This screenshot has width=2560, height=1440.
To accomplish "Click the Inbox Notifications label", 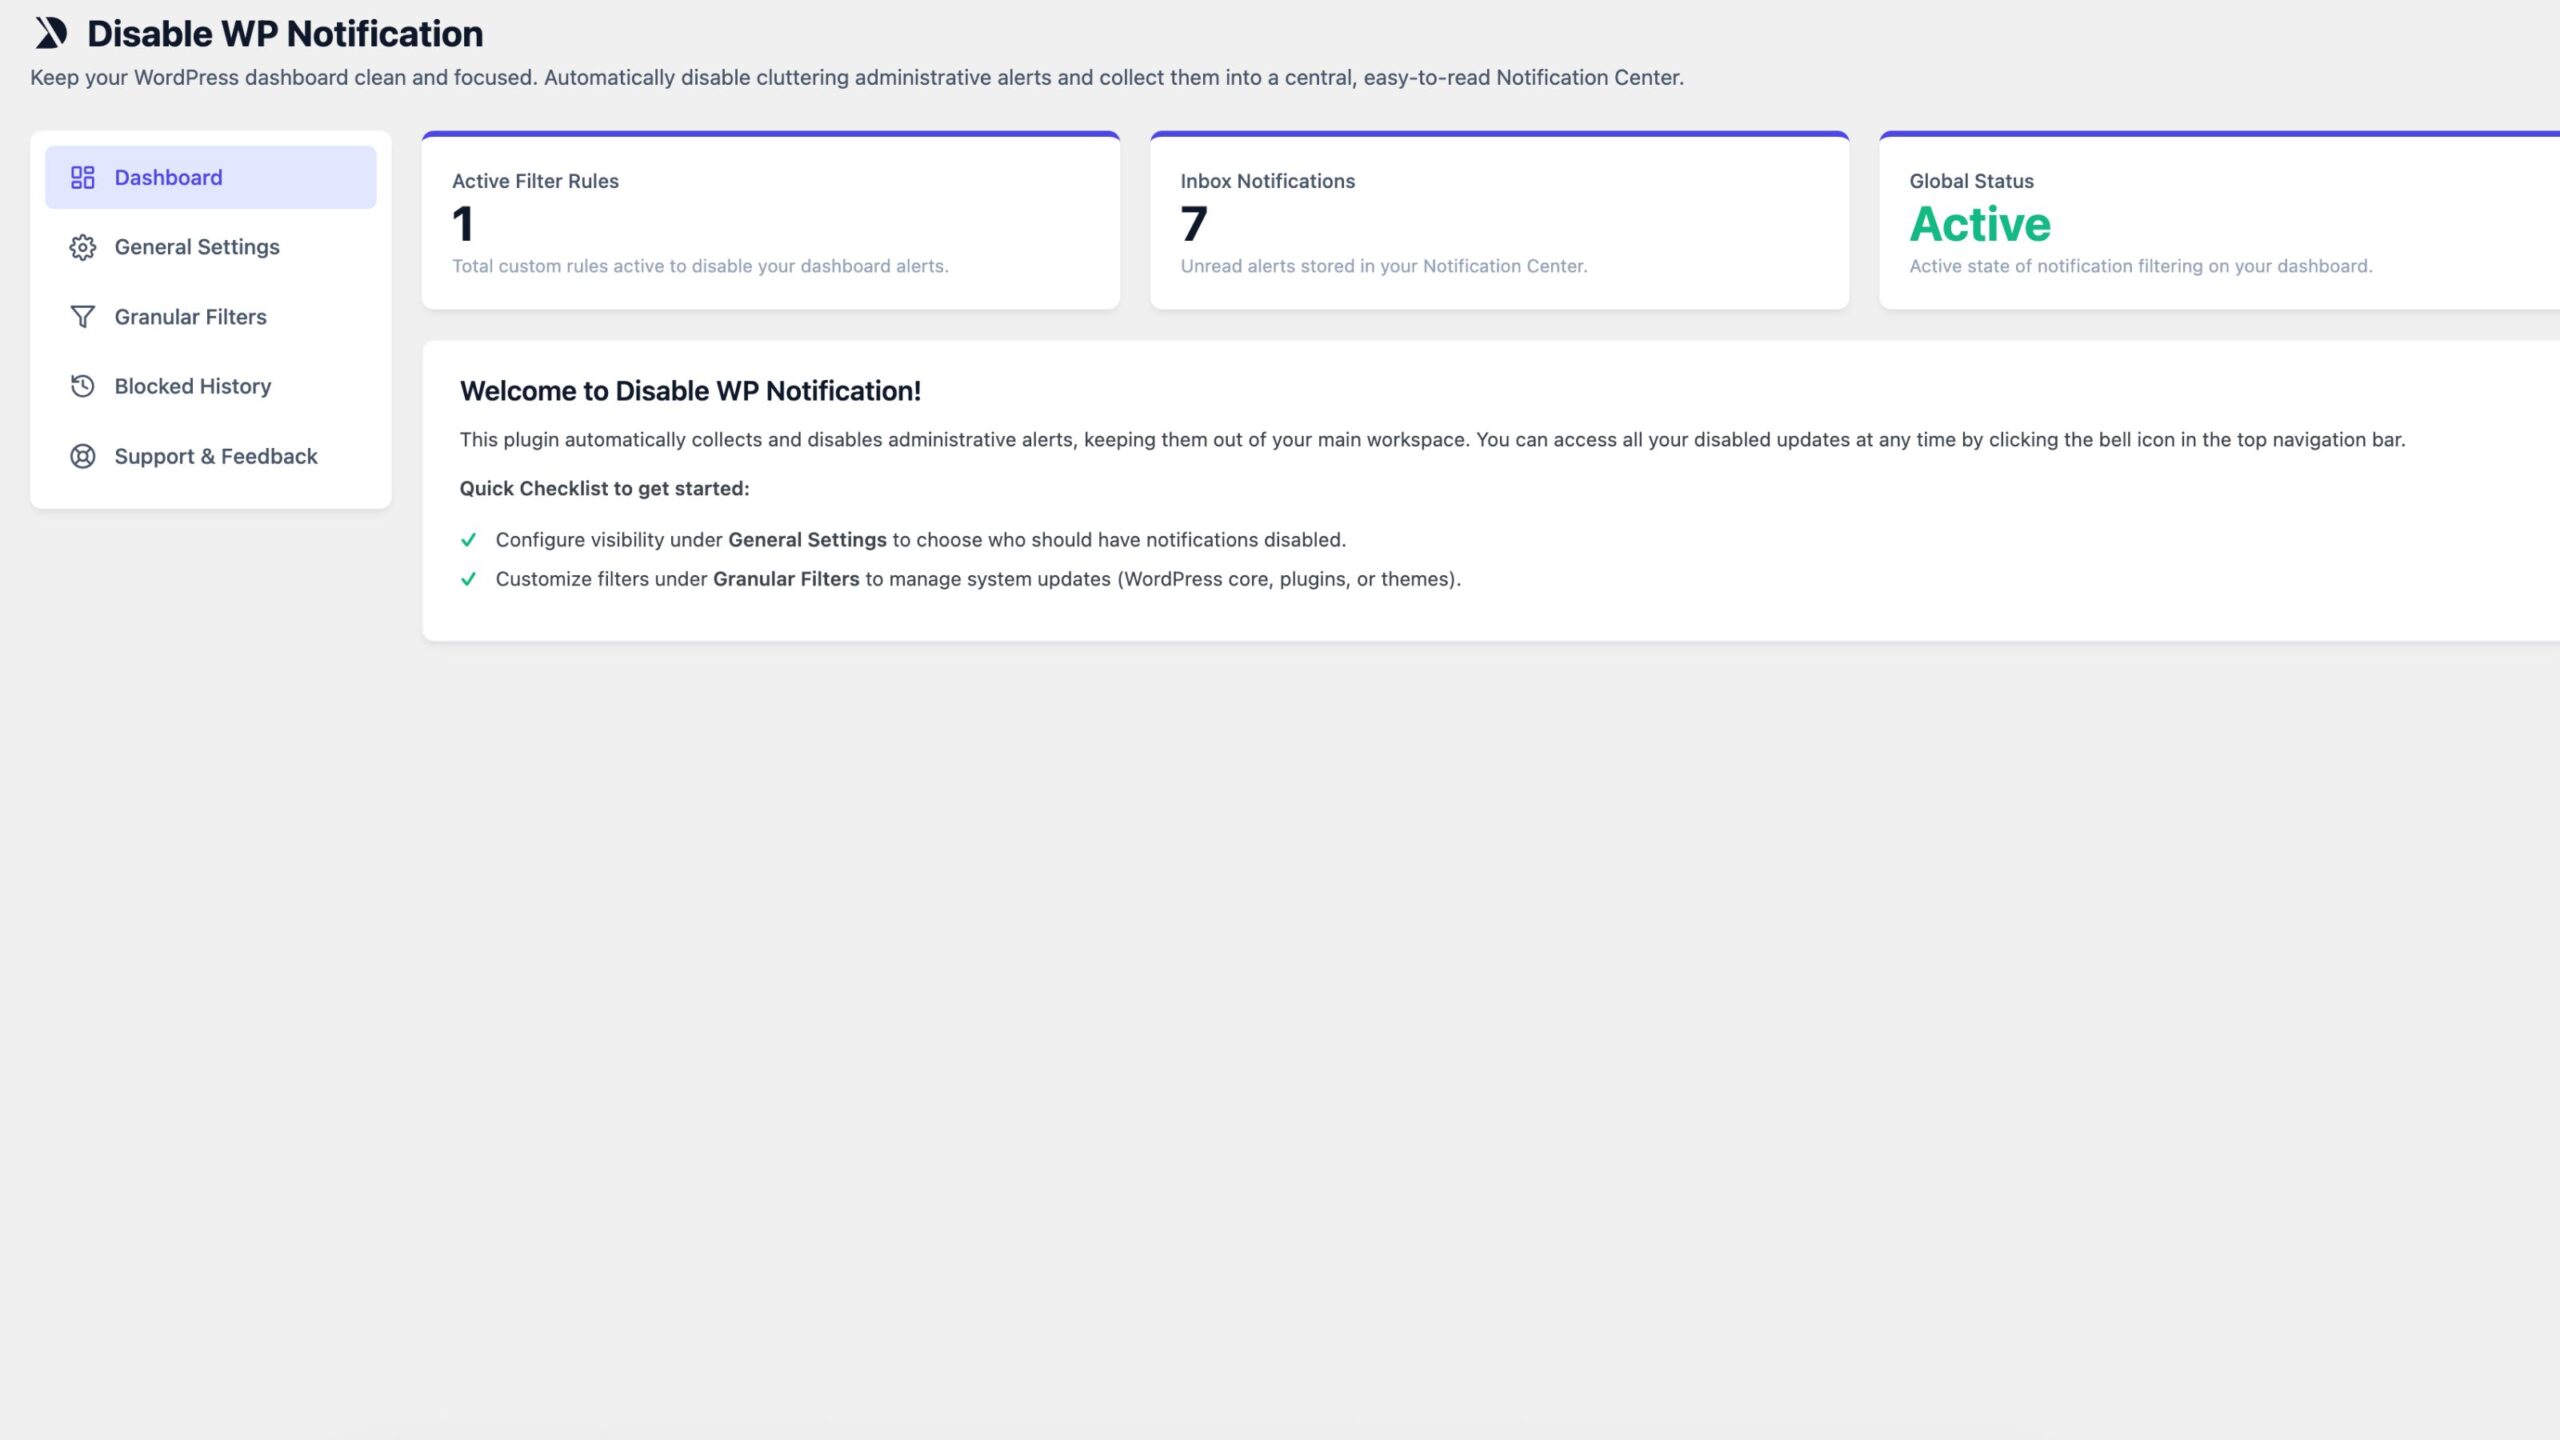I will pos(1267,181).
